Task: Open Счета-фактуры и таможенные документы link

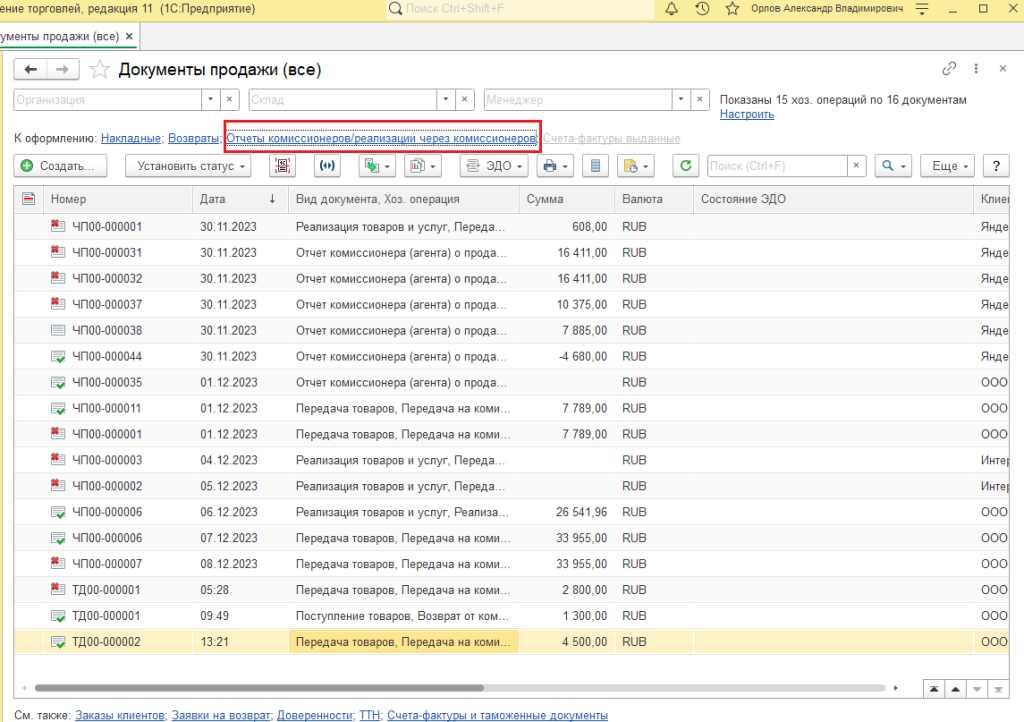Action: pyautogui.click(x=497, y=715)
